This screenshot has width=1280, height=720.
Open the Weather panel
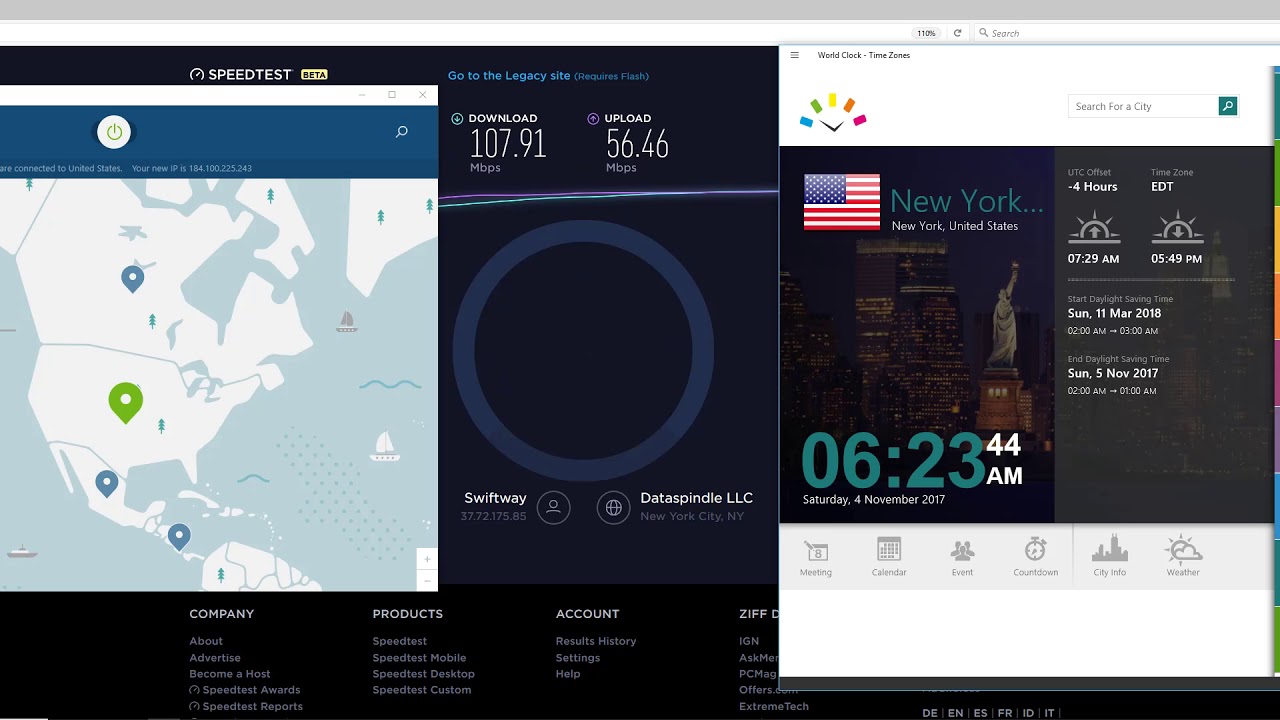[1183, 556]
